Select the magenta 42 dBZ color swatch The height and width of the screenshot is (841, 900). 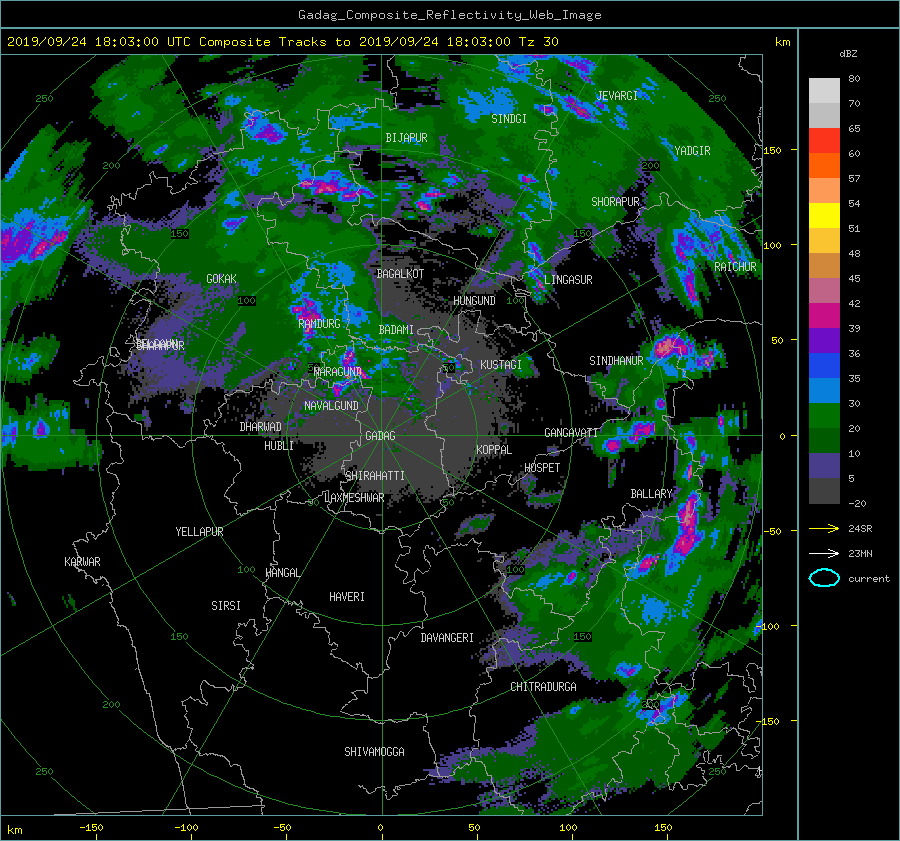[824, 315]
